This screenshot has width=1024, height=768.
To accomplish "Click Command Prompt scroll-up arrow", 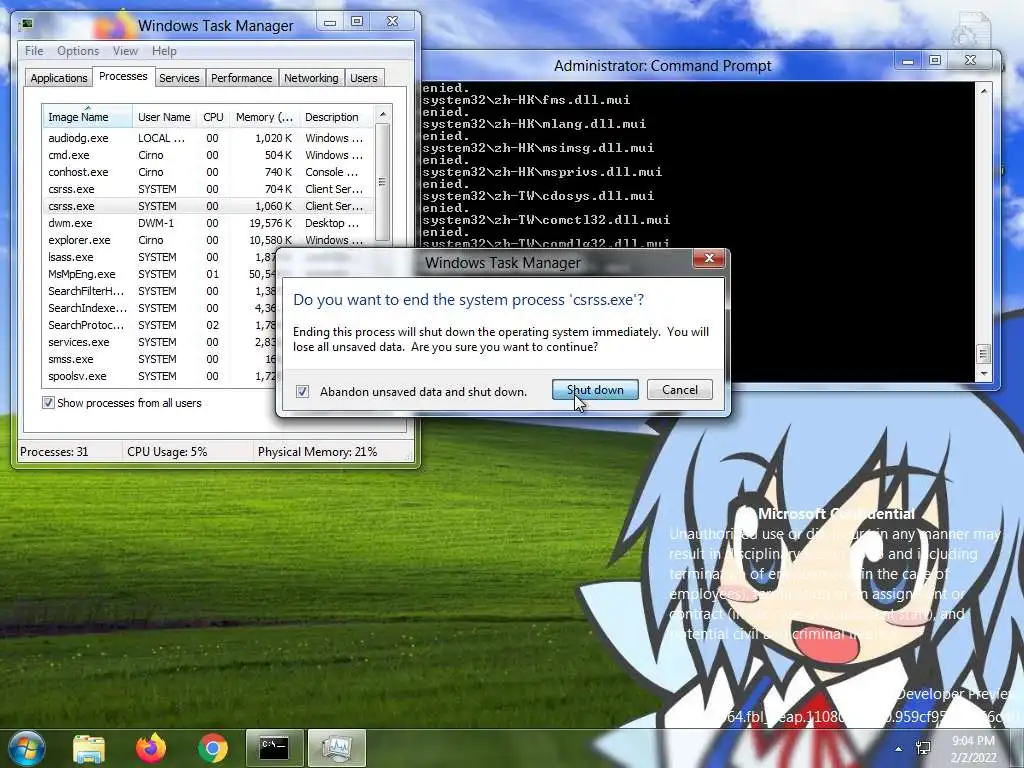I will tap(984, 91).
